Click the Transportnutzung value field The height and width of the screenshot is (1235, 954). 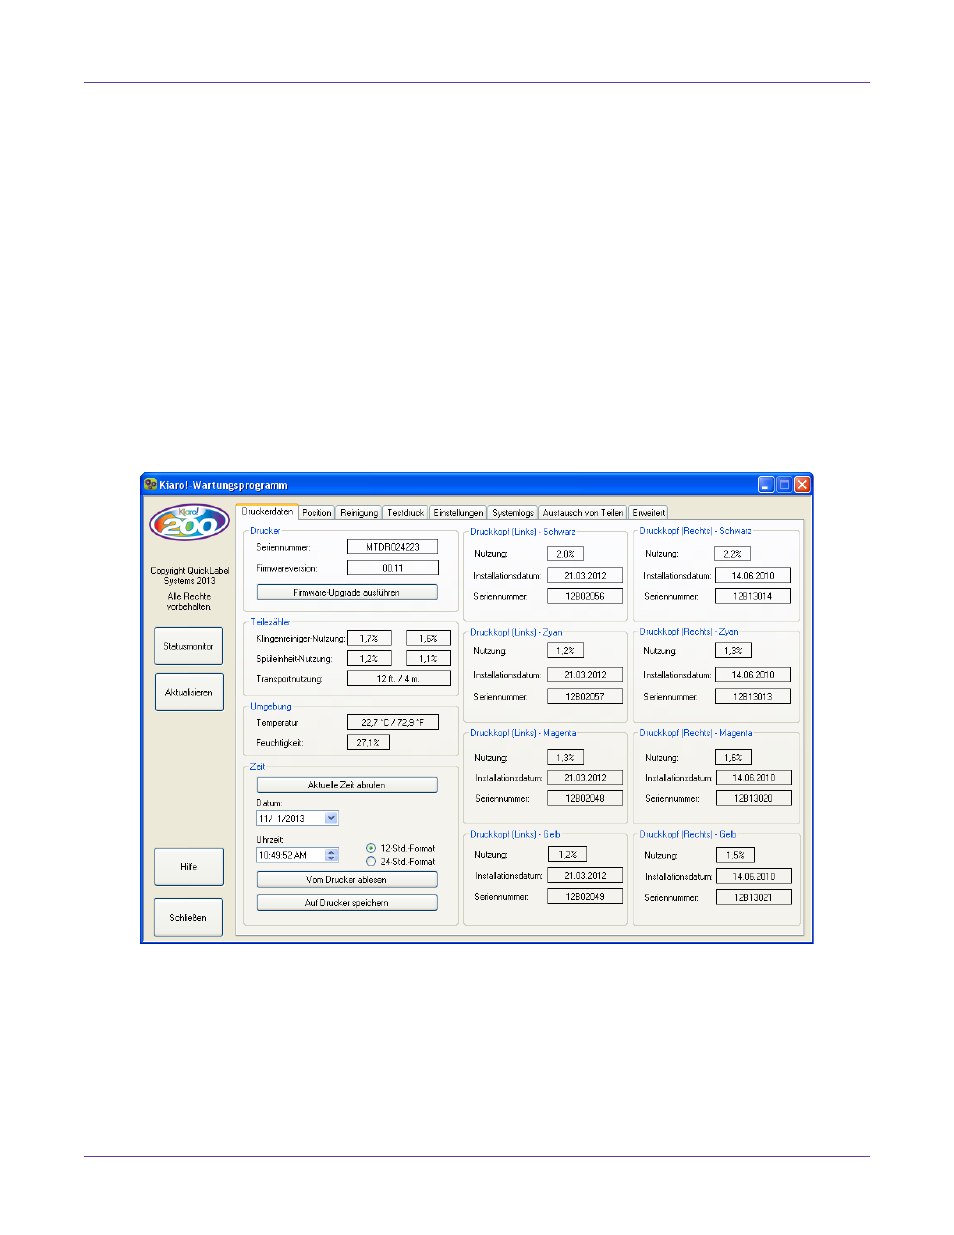click(x=399, y=679)
